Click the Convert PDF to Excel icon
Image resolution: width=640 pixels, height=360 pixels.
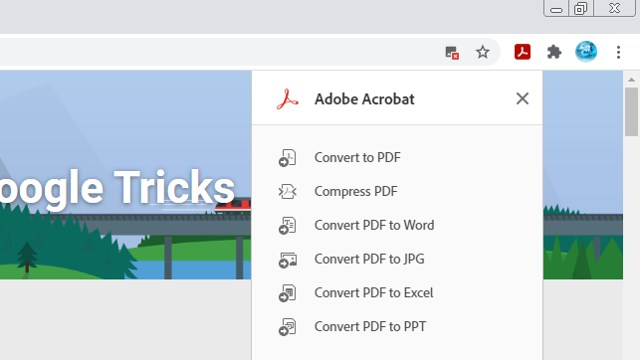(287, 293)
